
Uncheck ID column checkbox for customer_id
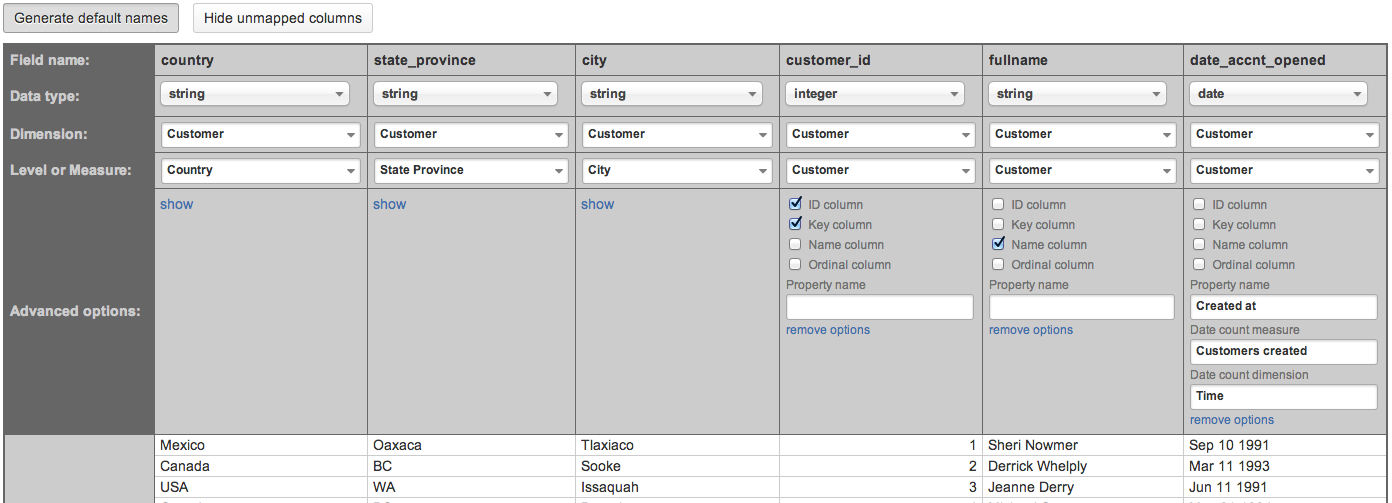796,204
